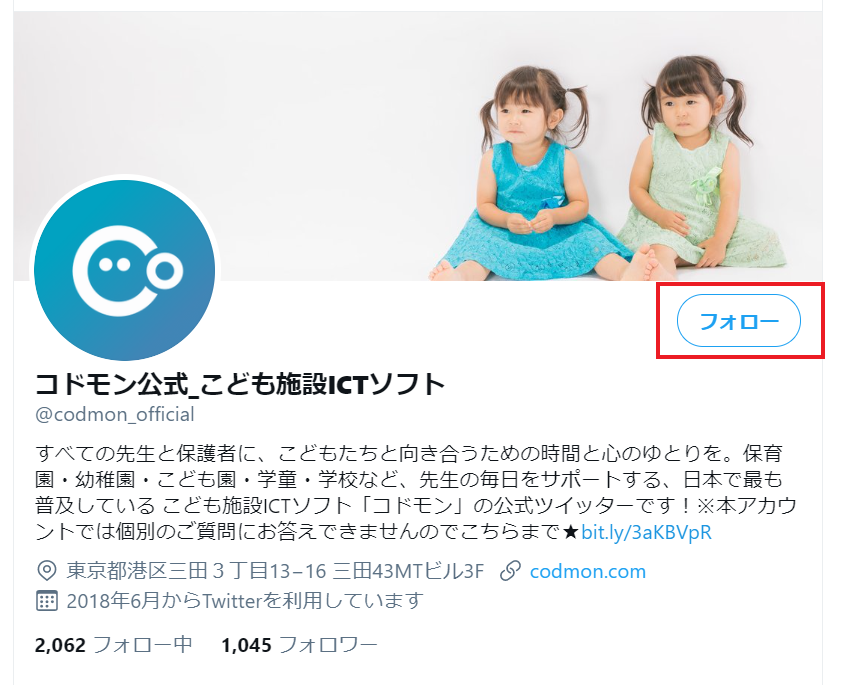This screenshot has height=685, width=842.
Task: Click the フォロー follow button
Action: 738,320
